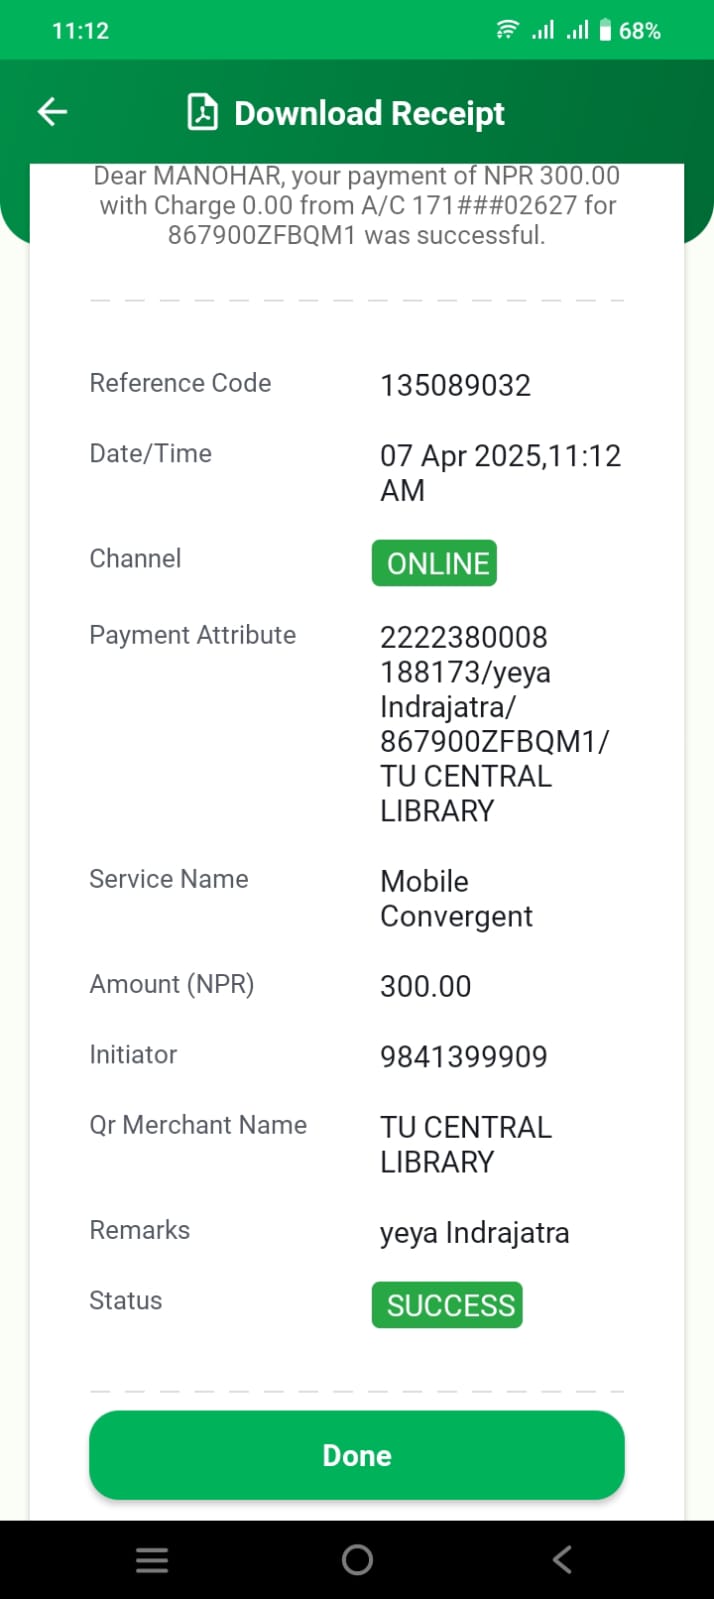Select the reference code 135089032
Viewport: 714px width, 1599px height.
click(455, 385)
